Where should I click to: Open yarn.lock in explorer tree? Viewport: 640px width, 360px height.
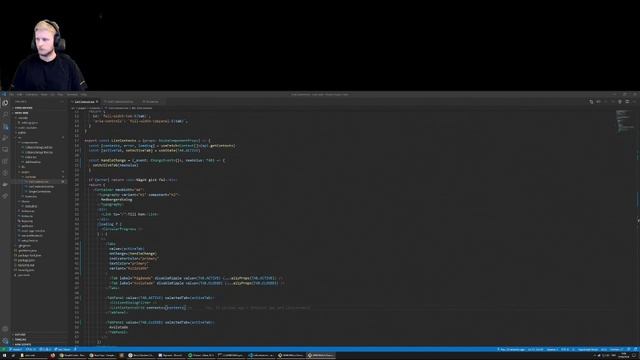(x=24, y=275)
